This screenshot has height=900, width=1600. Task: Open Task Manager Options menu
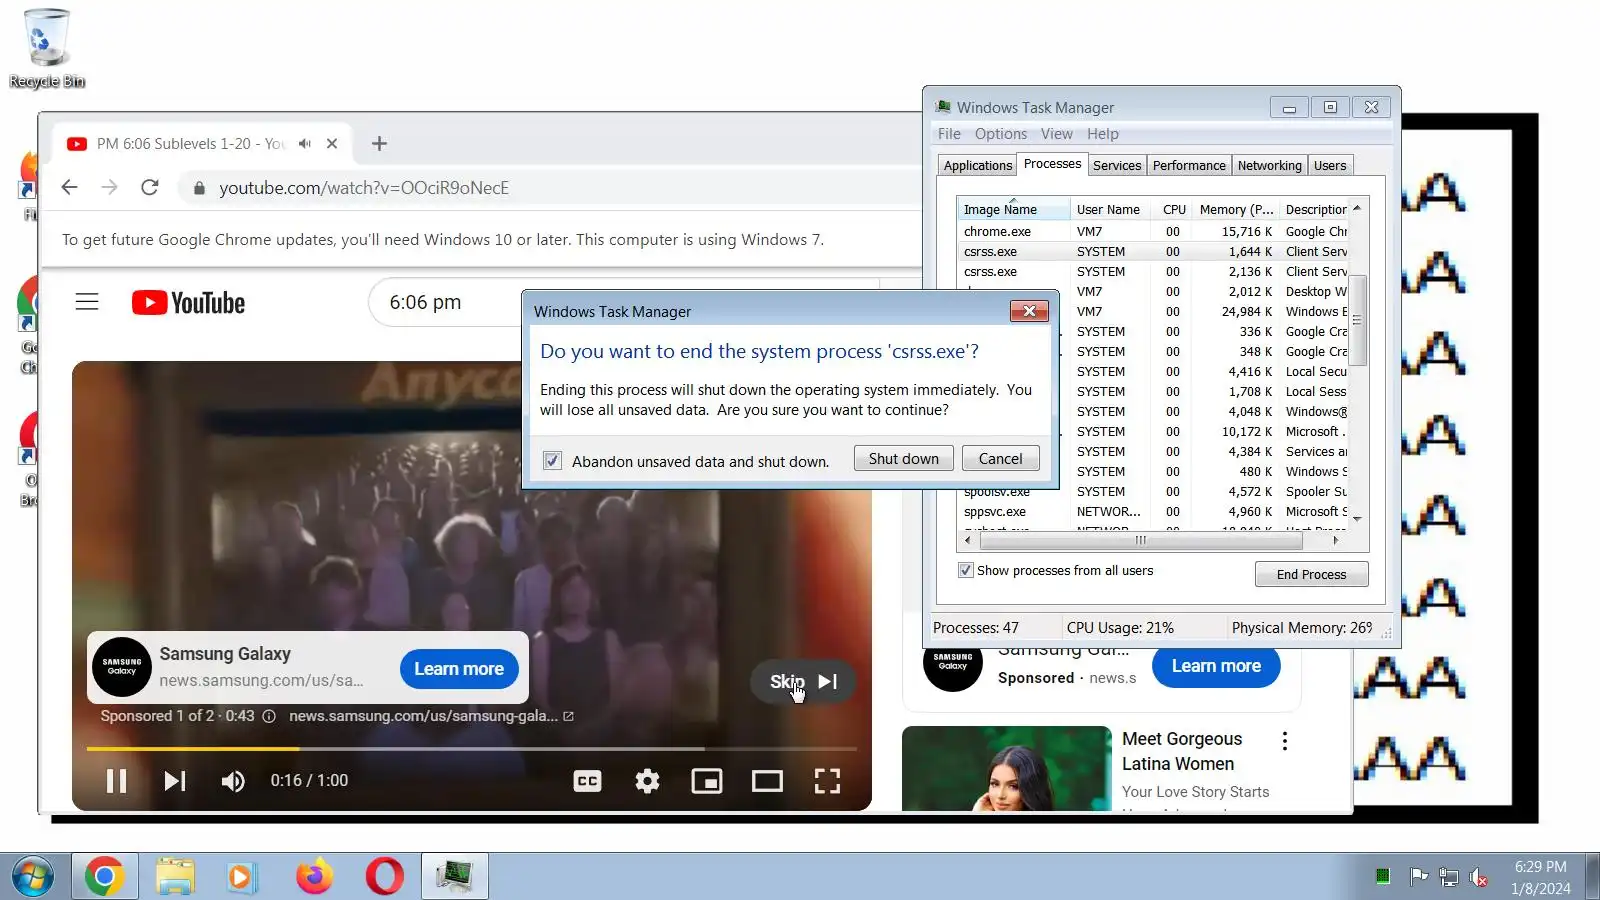click(1001, 134)
